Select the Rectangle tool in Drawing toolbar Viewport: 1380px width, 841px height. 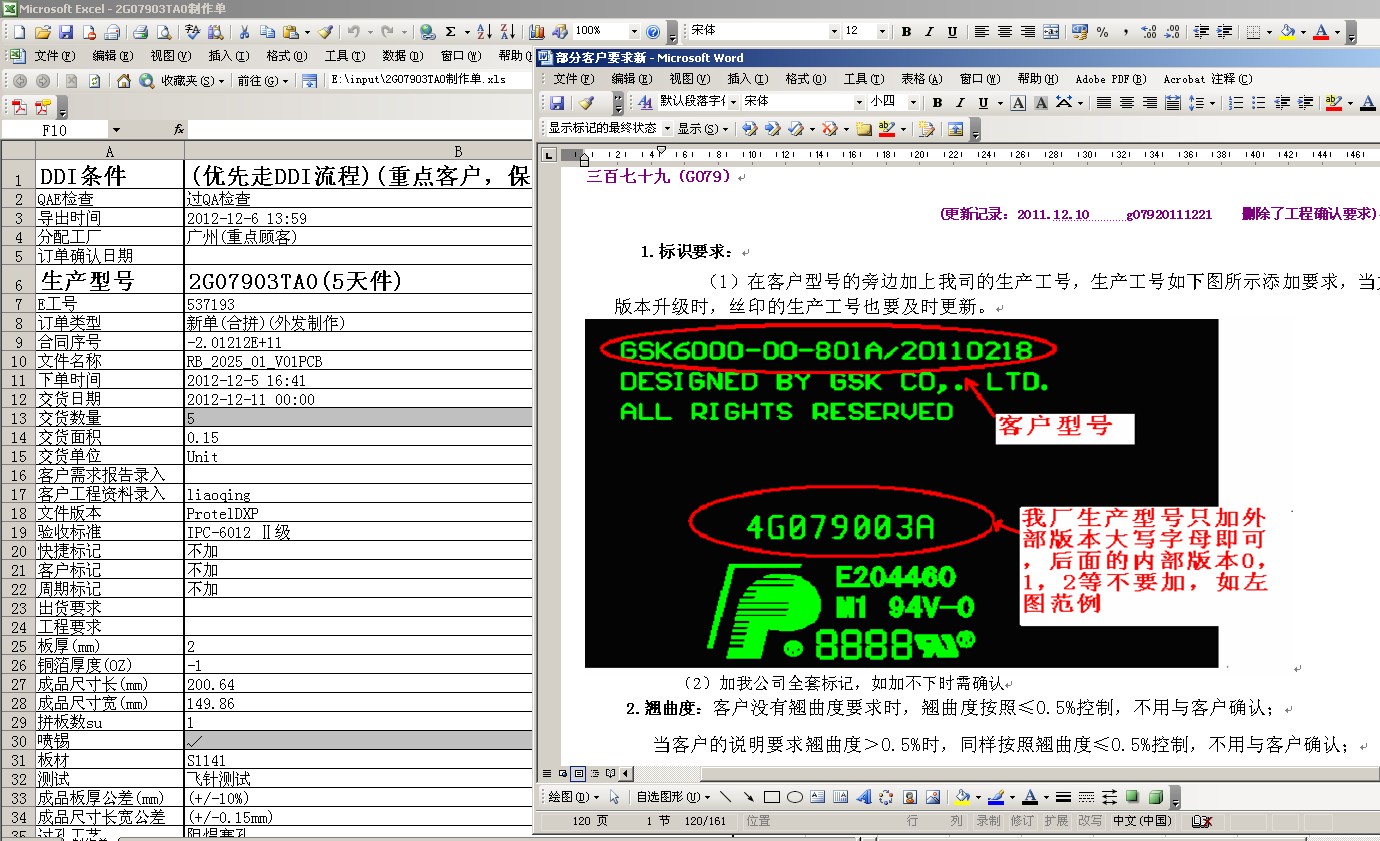[x=771, y=797]
